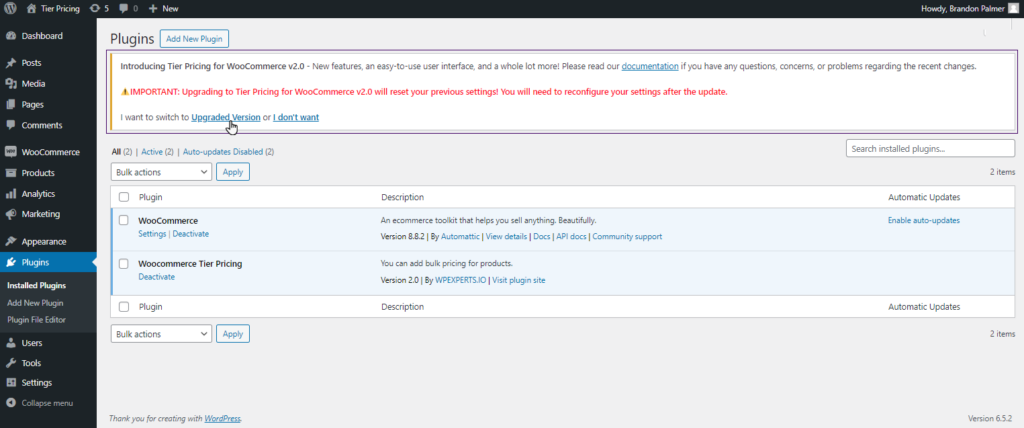The image size is (1024, 428).
Task: Open the top Bulk actions dropdown
Action: [161, 173]
